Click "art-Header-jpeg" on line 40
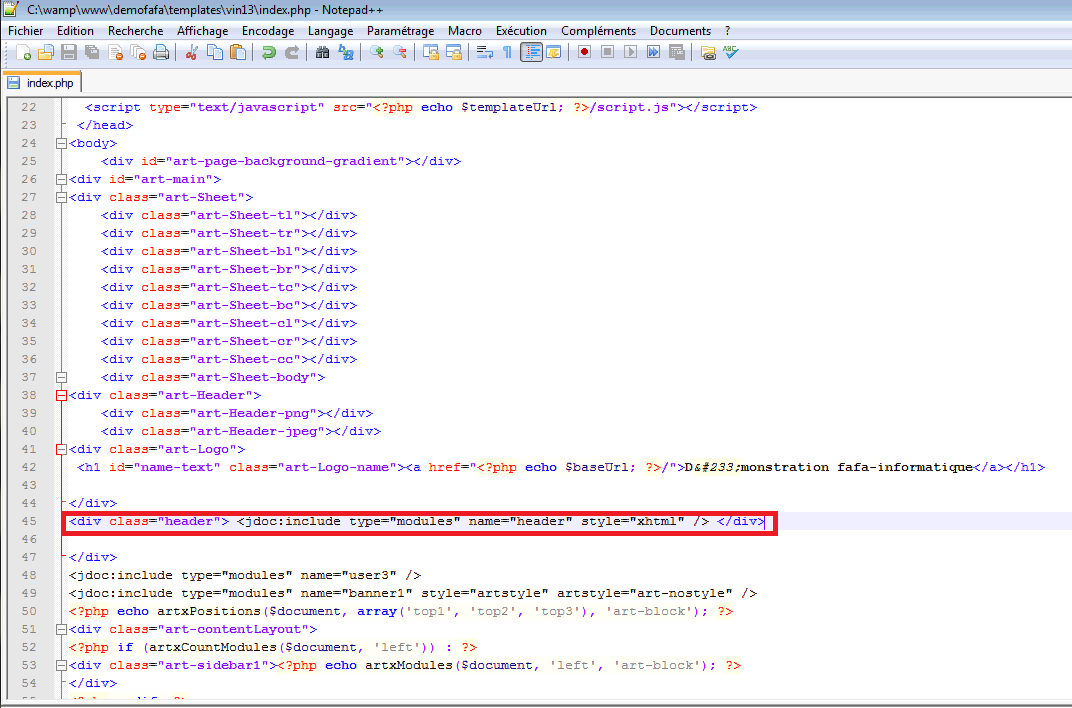 pyautogui.click(x=257, y=431)
